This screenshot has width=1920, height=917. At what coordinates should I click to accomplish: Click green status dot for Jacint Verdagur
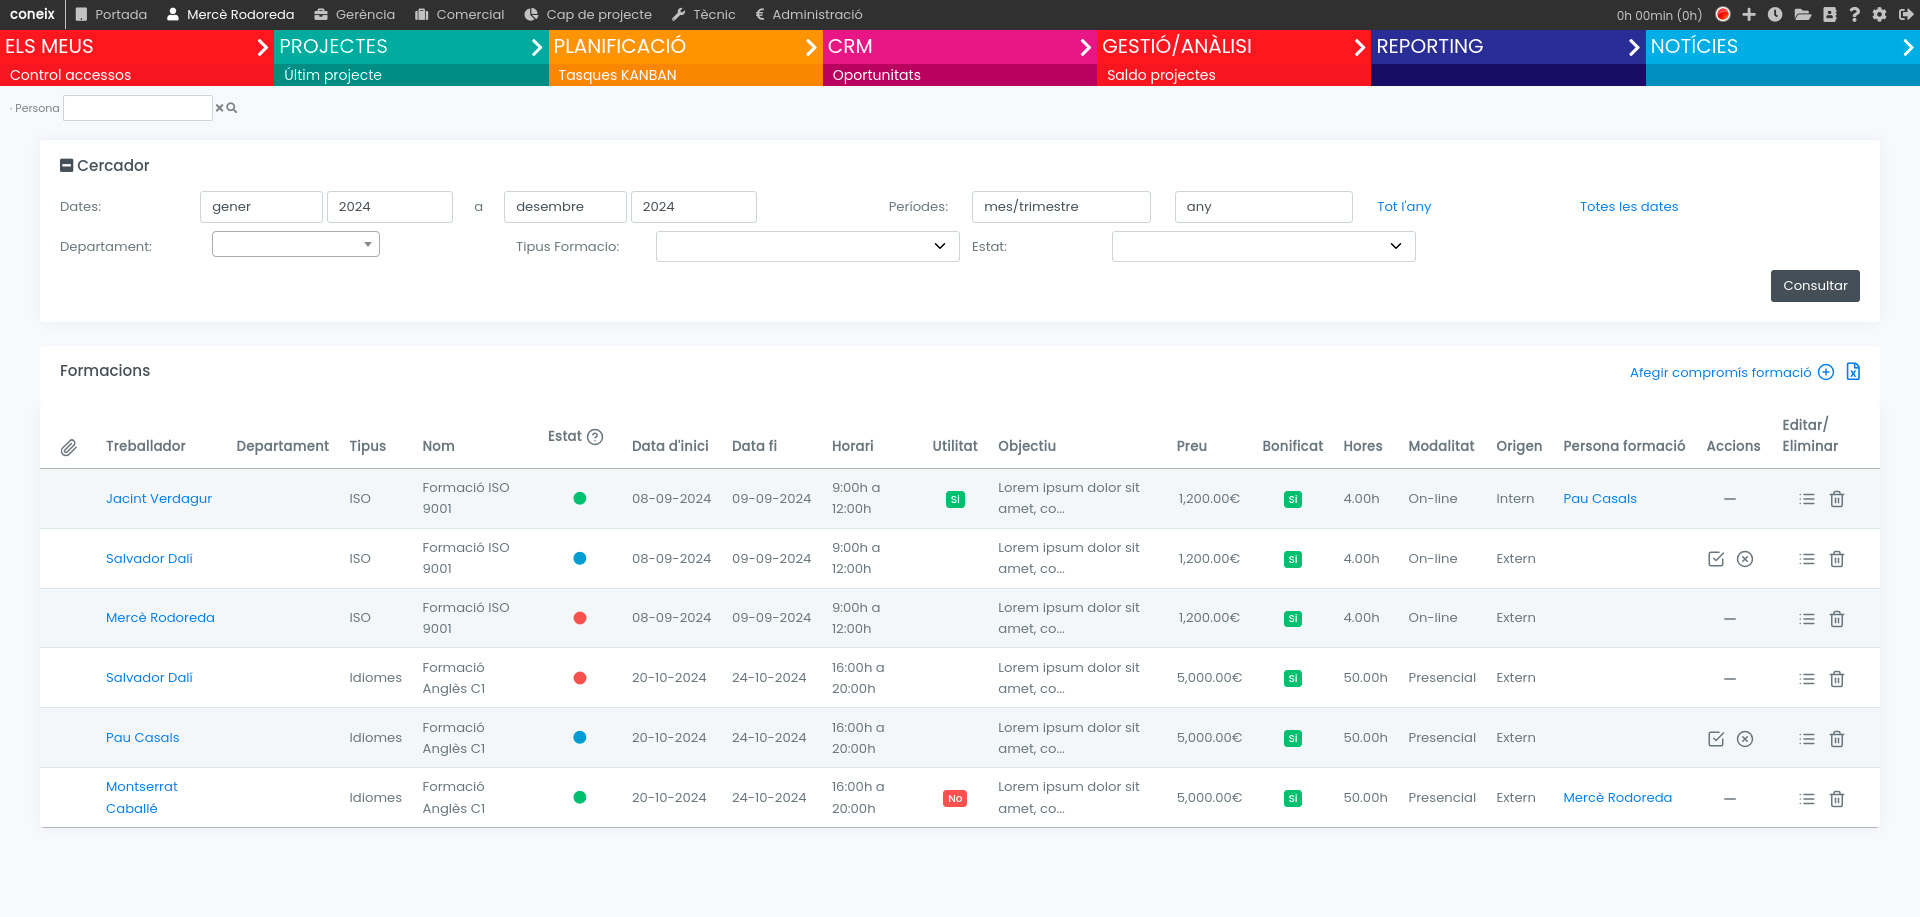[x=580, y=498]
